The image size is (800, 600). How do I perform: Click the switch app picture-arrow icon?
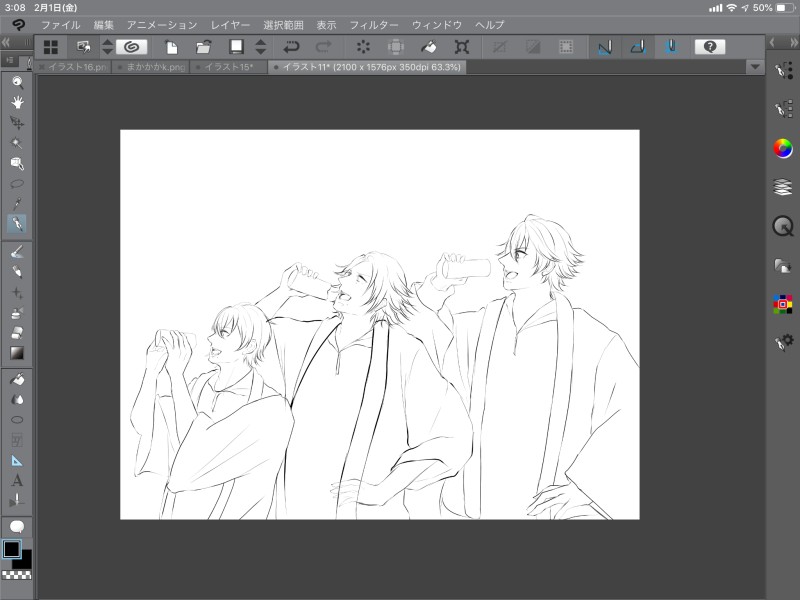pyautogui.click(x=84, y=47)
